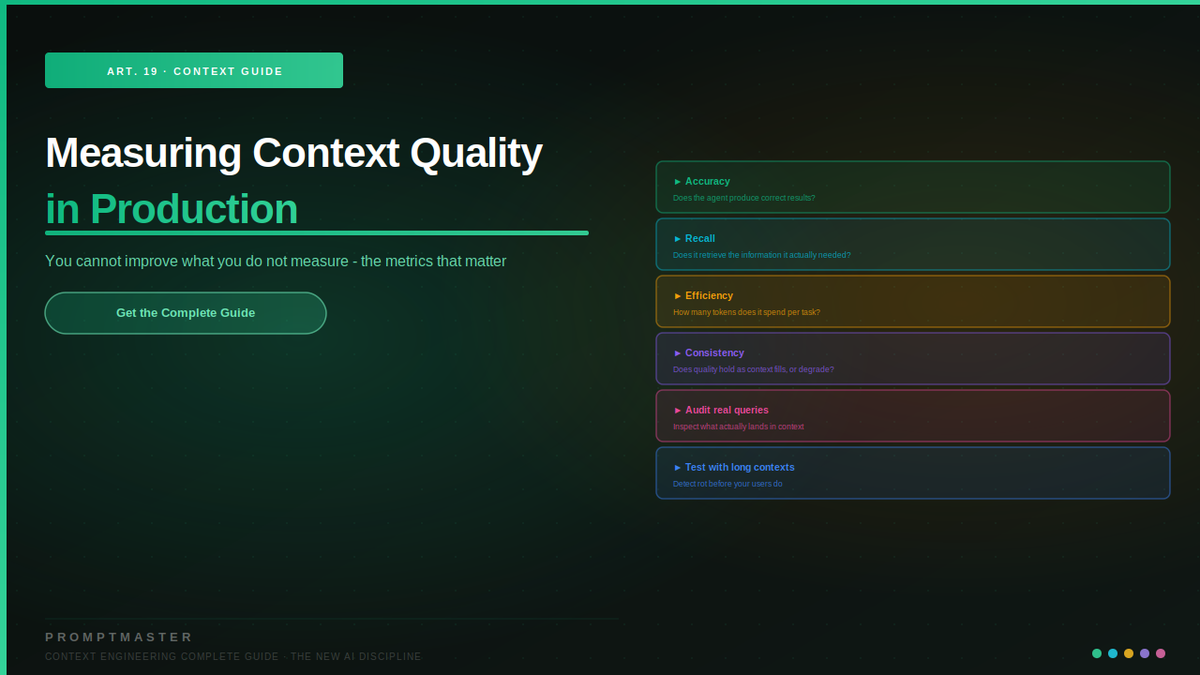1200x675 pixels.
Task: Click the Measuring Context Quality heading
Action: (294, 153)
